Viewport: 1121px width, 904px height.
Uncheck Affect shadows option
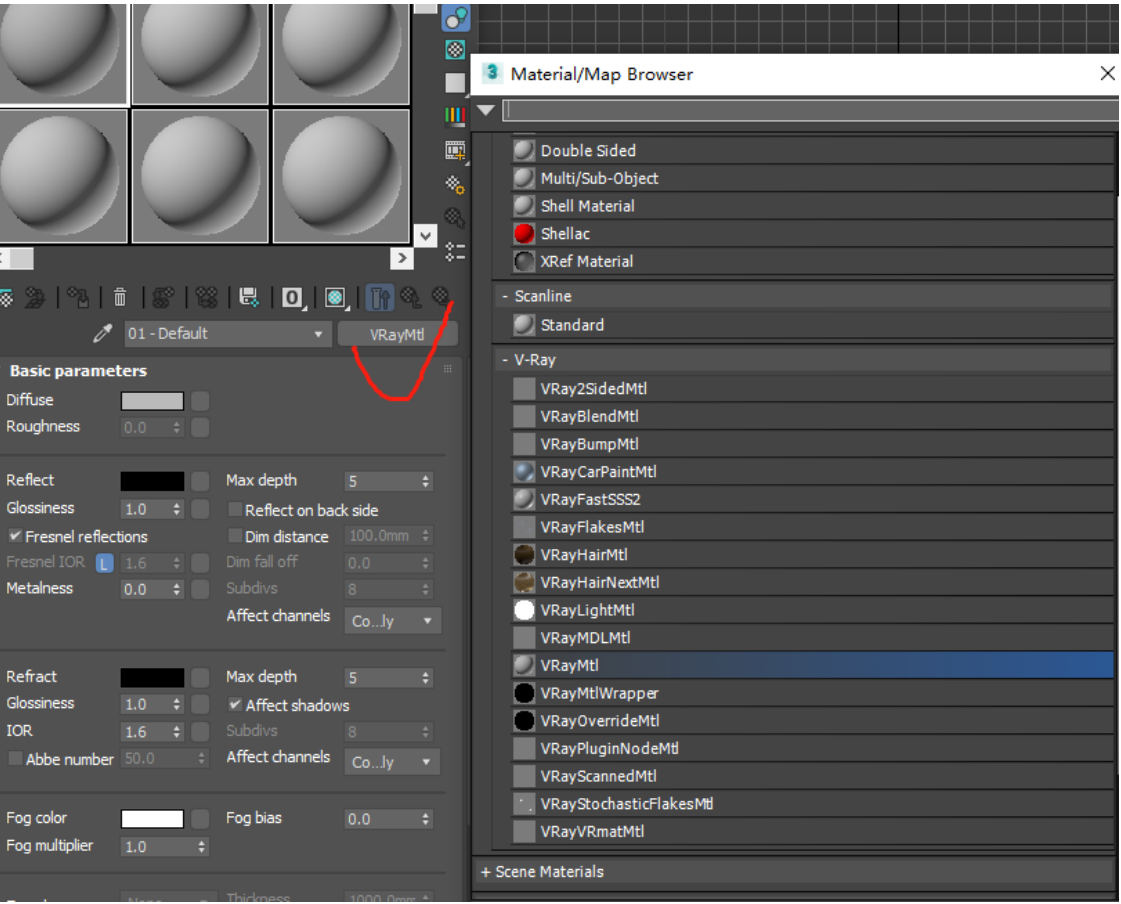tap(236, 705)
